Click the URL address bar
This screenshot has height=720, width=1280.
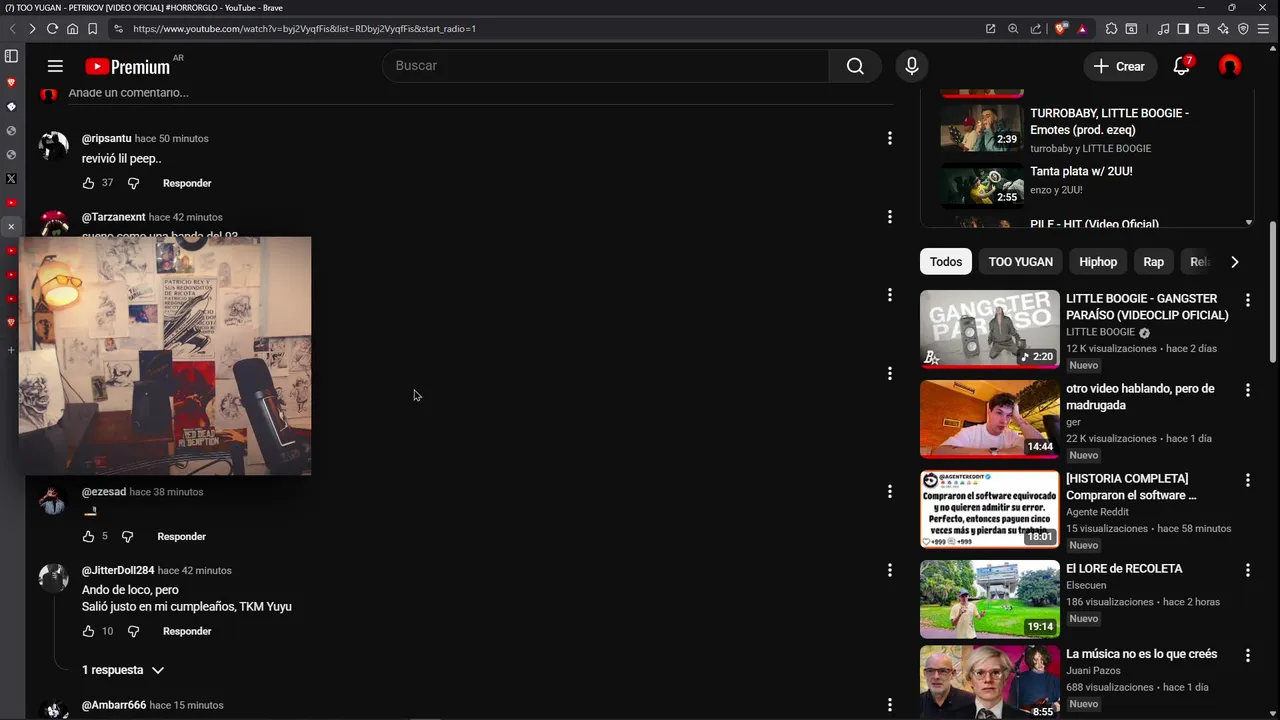pyautogui.click(x=540, y=29)
